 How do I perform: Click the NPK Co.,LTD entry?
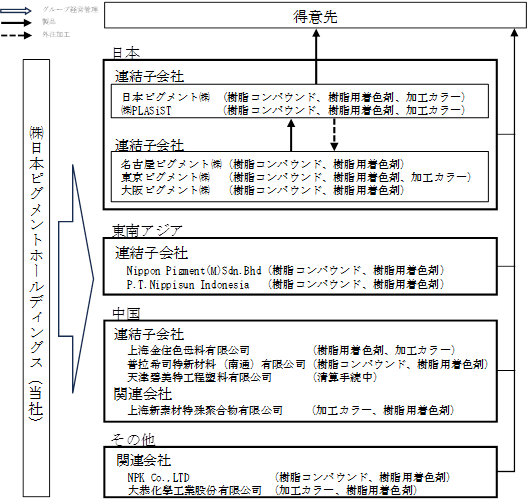click(x=159, y=477)
